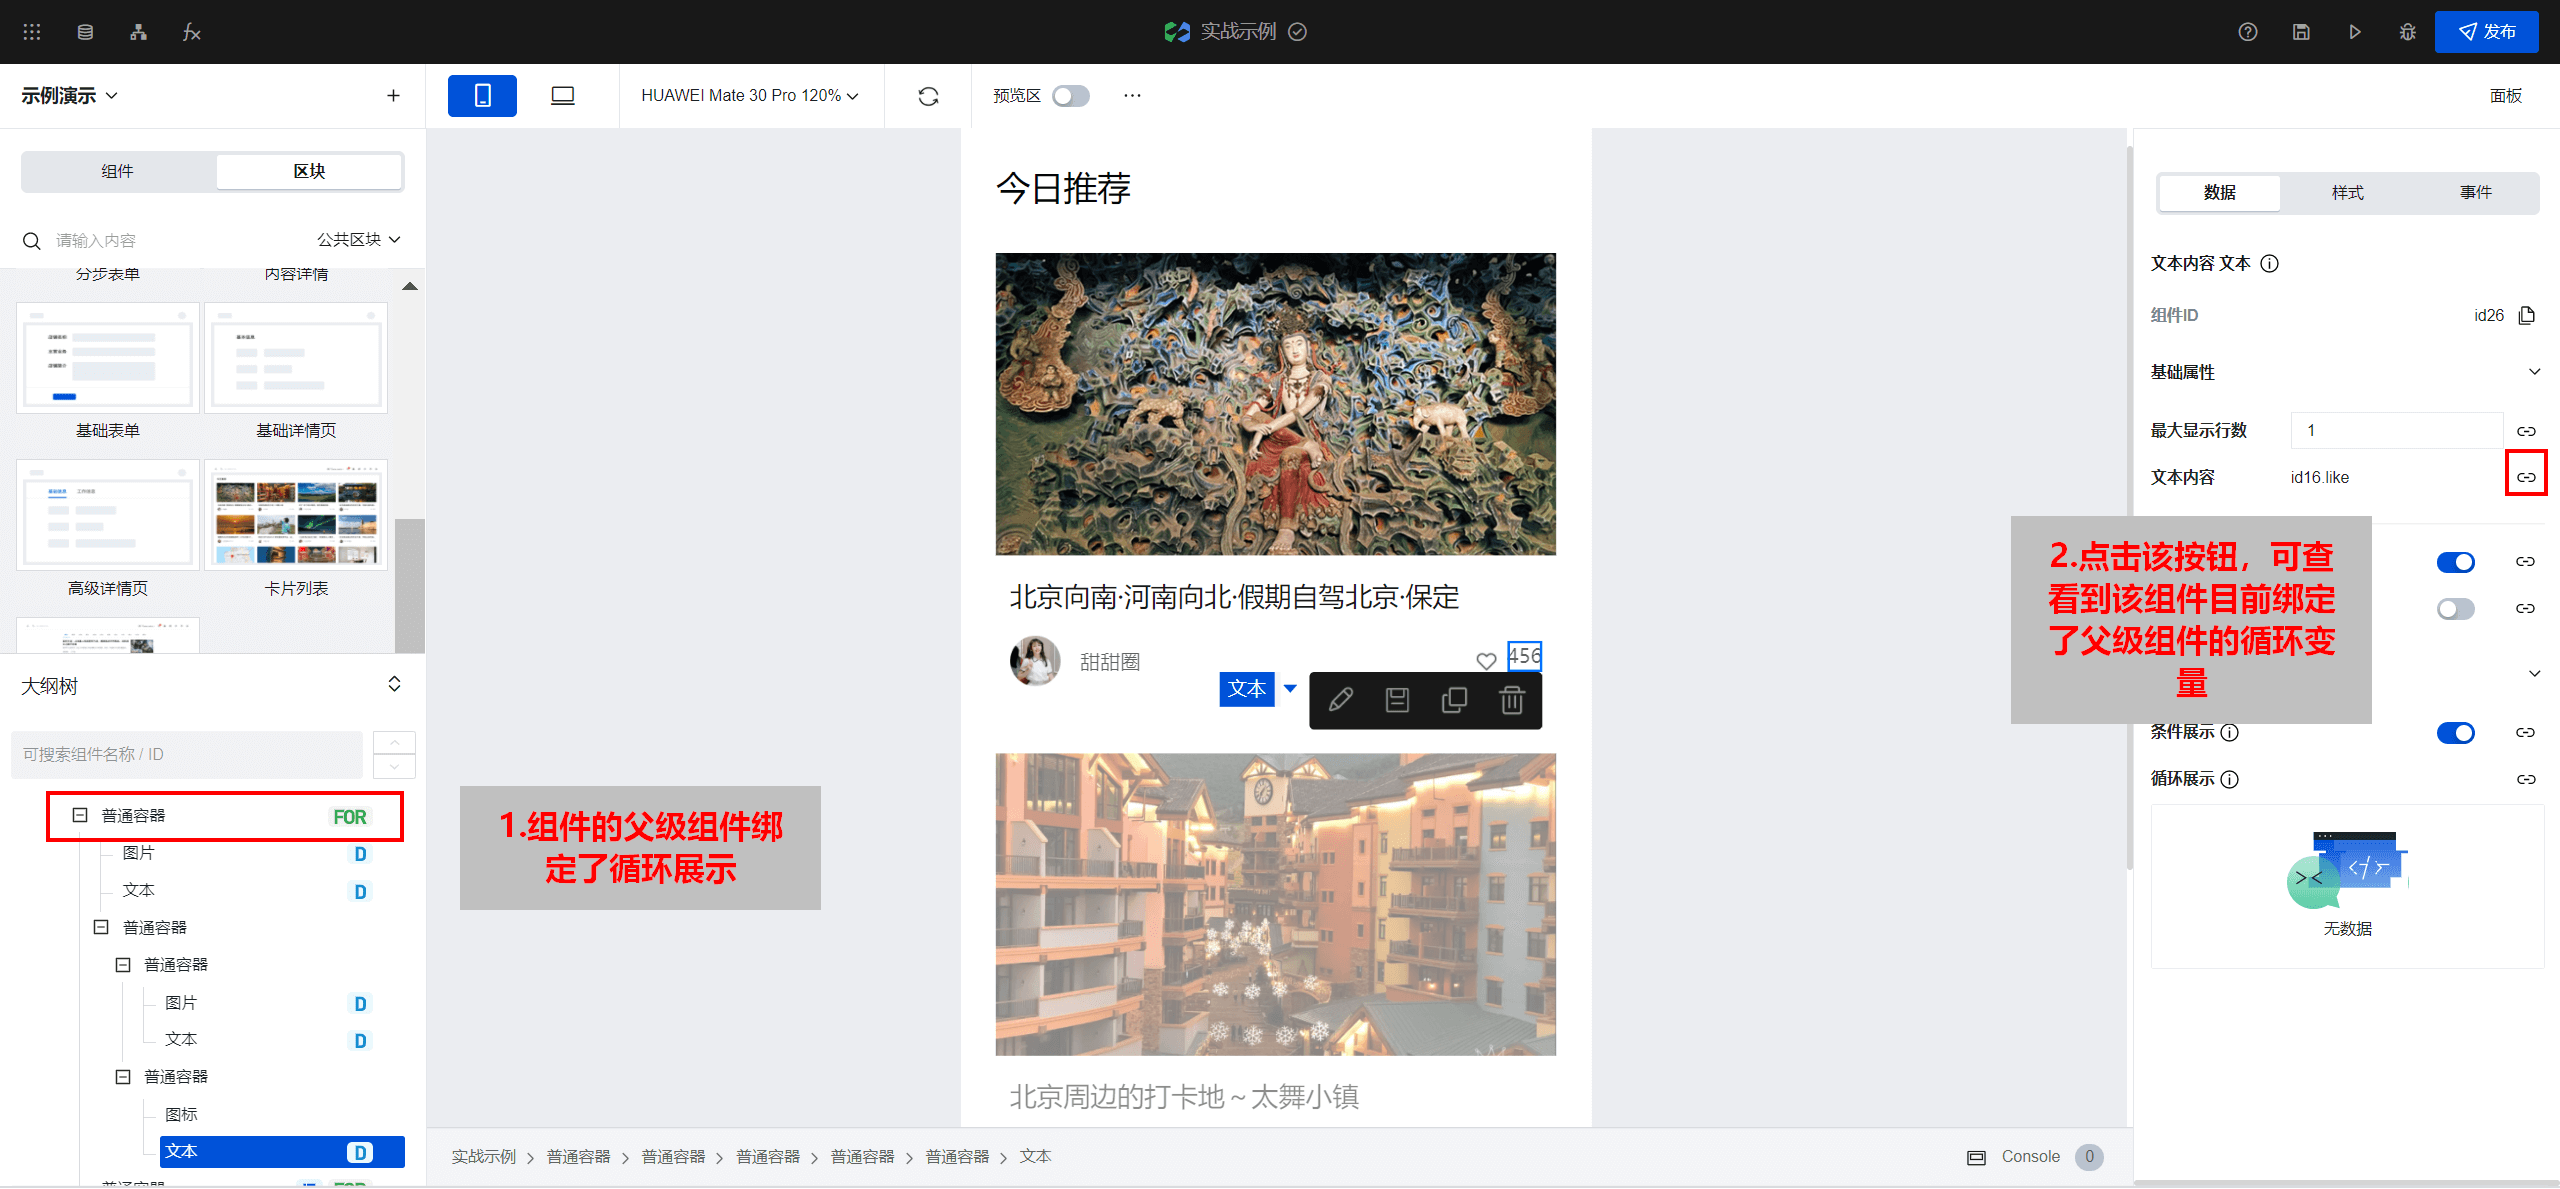Switch to the 样式 tab
Image resolution: width=2560 pixels, height=1189 pixels.
pos(2347,193)
